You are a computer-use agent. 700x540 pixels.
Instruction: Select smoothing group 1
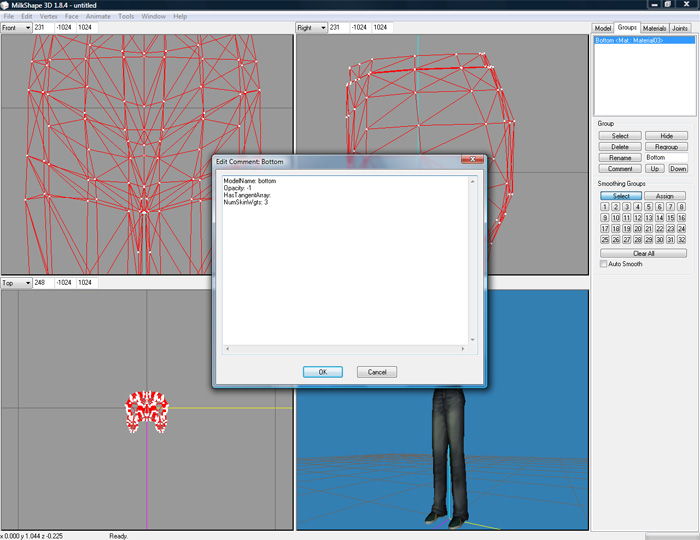(605, 207)
